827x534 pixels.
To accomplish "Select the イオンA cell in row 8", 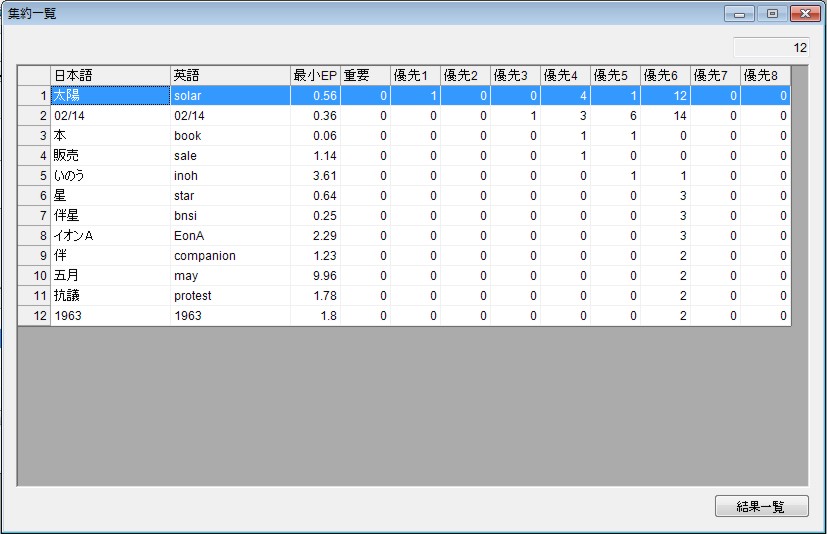I will 110,236.
